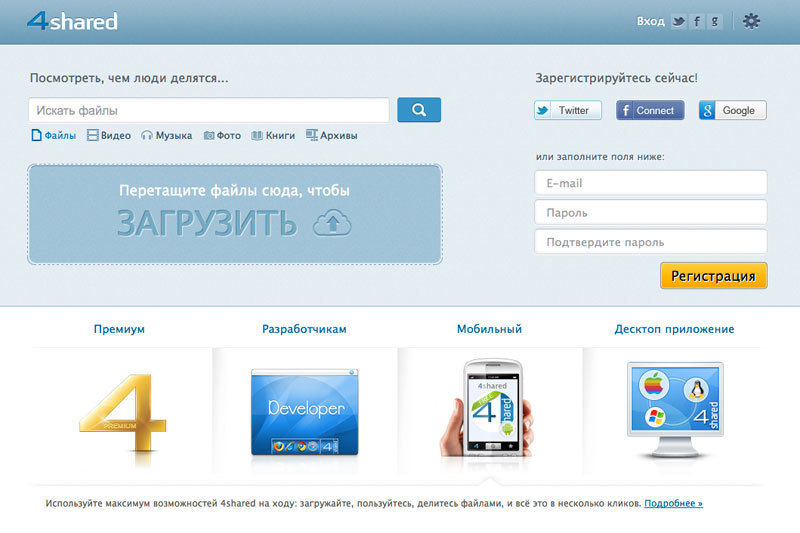The height and width of the screenshot is (533, 800).
Task: Open the Мобильный section heading
Action: tap(489, 329)
